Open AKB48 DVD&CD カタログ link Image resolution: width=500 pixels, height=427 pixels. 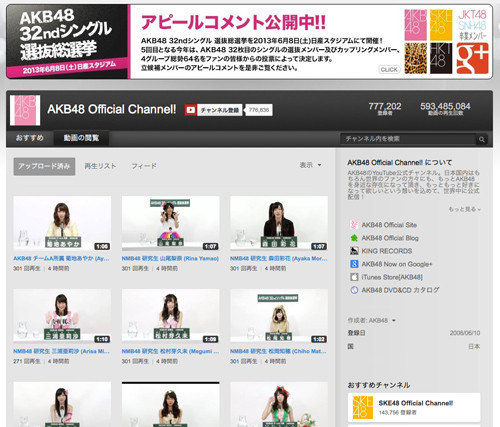click(401, 290)
